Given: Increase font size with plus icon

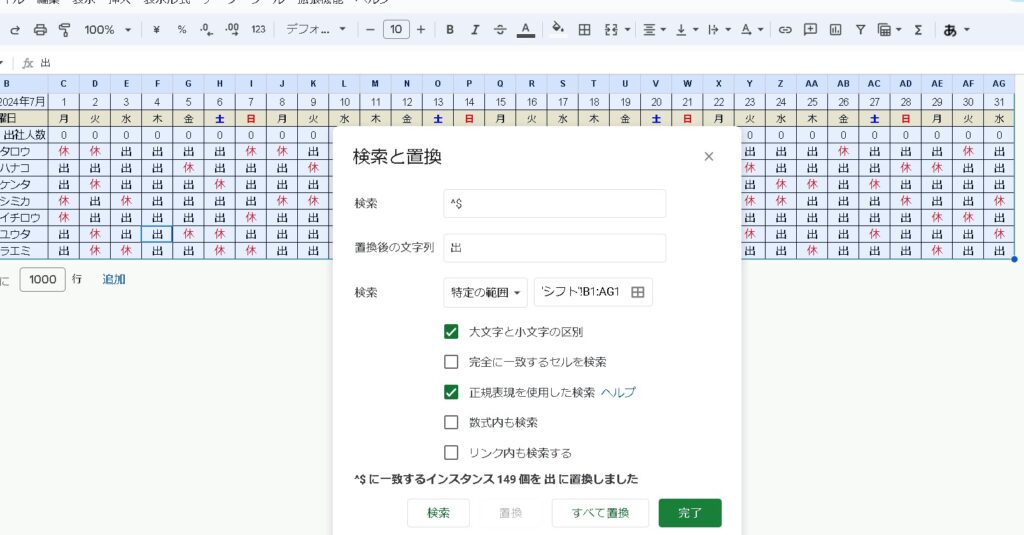Looking at the screenshot, I should [421, 29].
